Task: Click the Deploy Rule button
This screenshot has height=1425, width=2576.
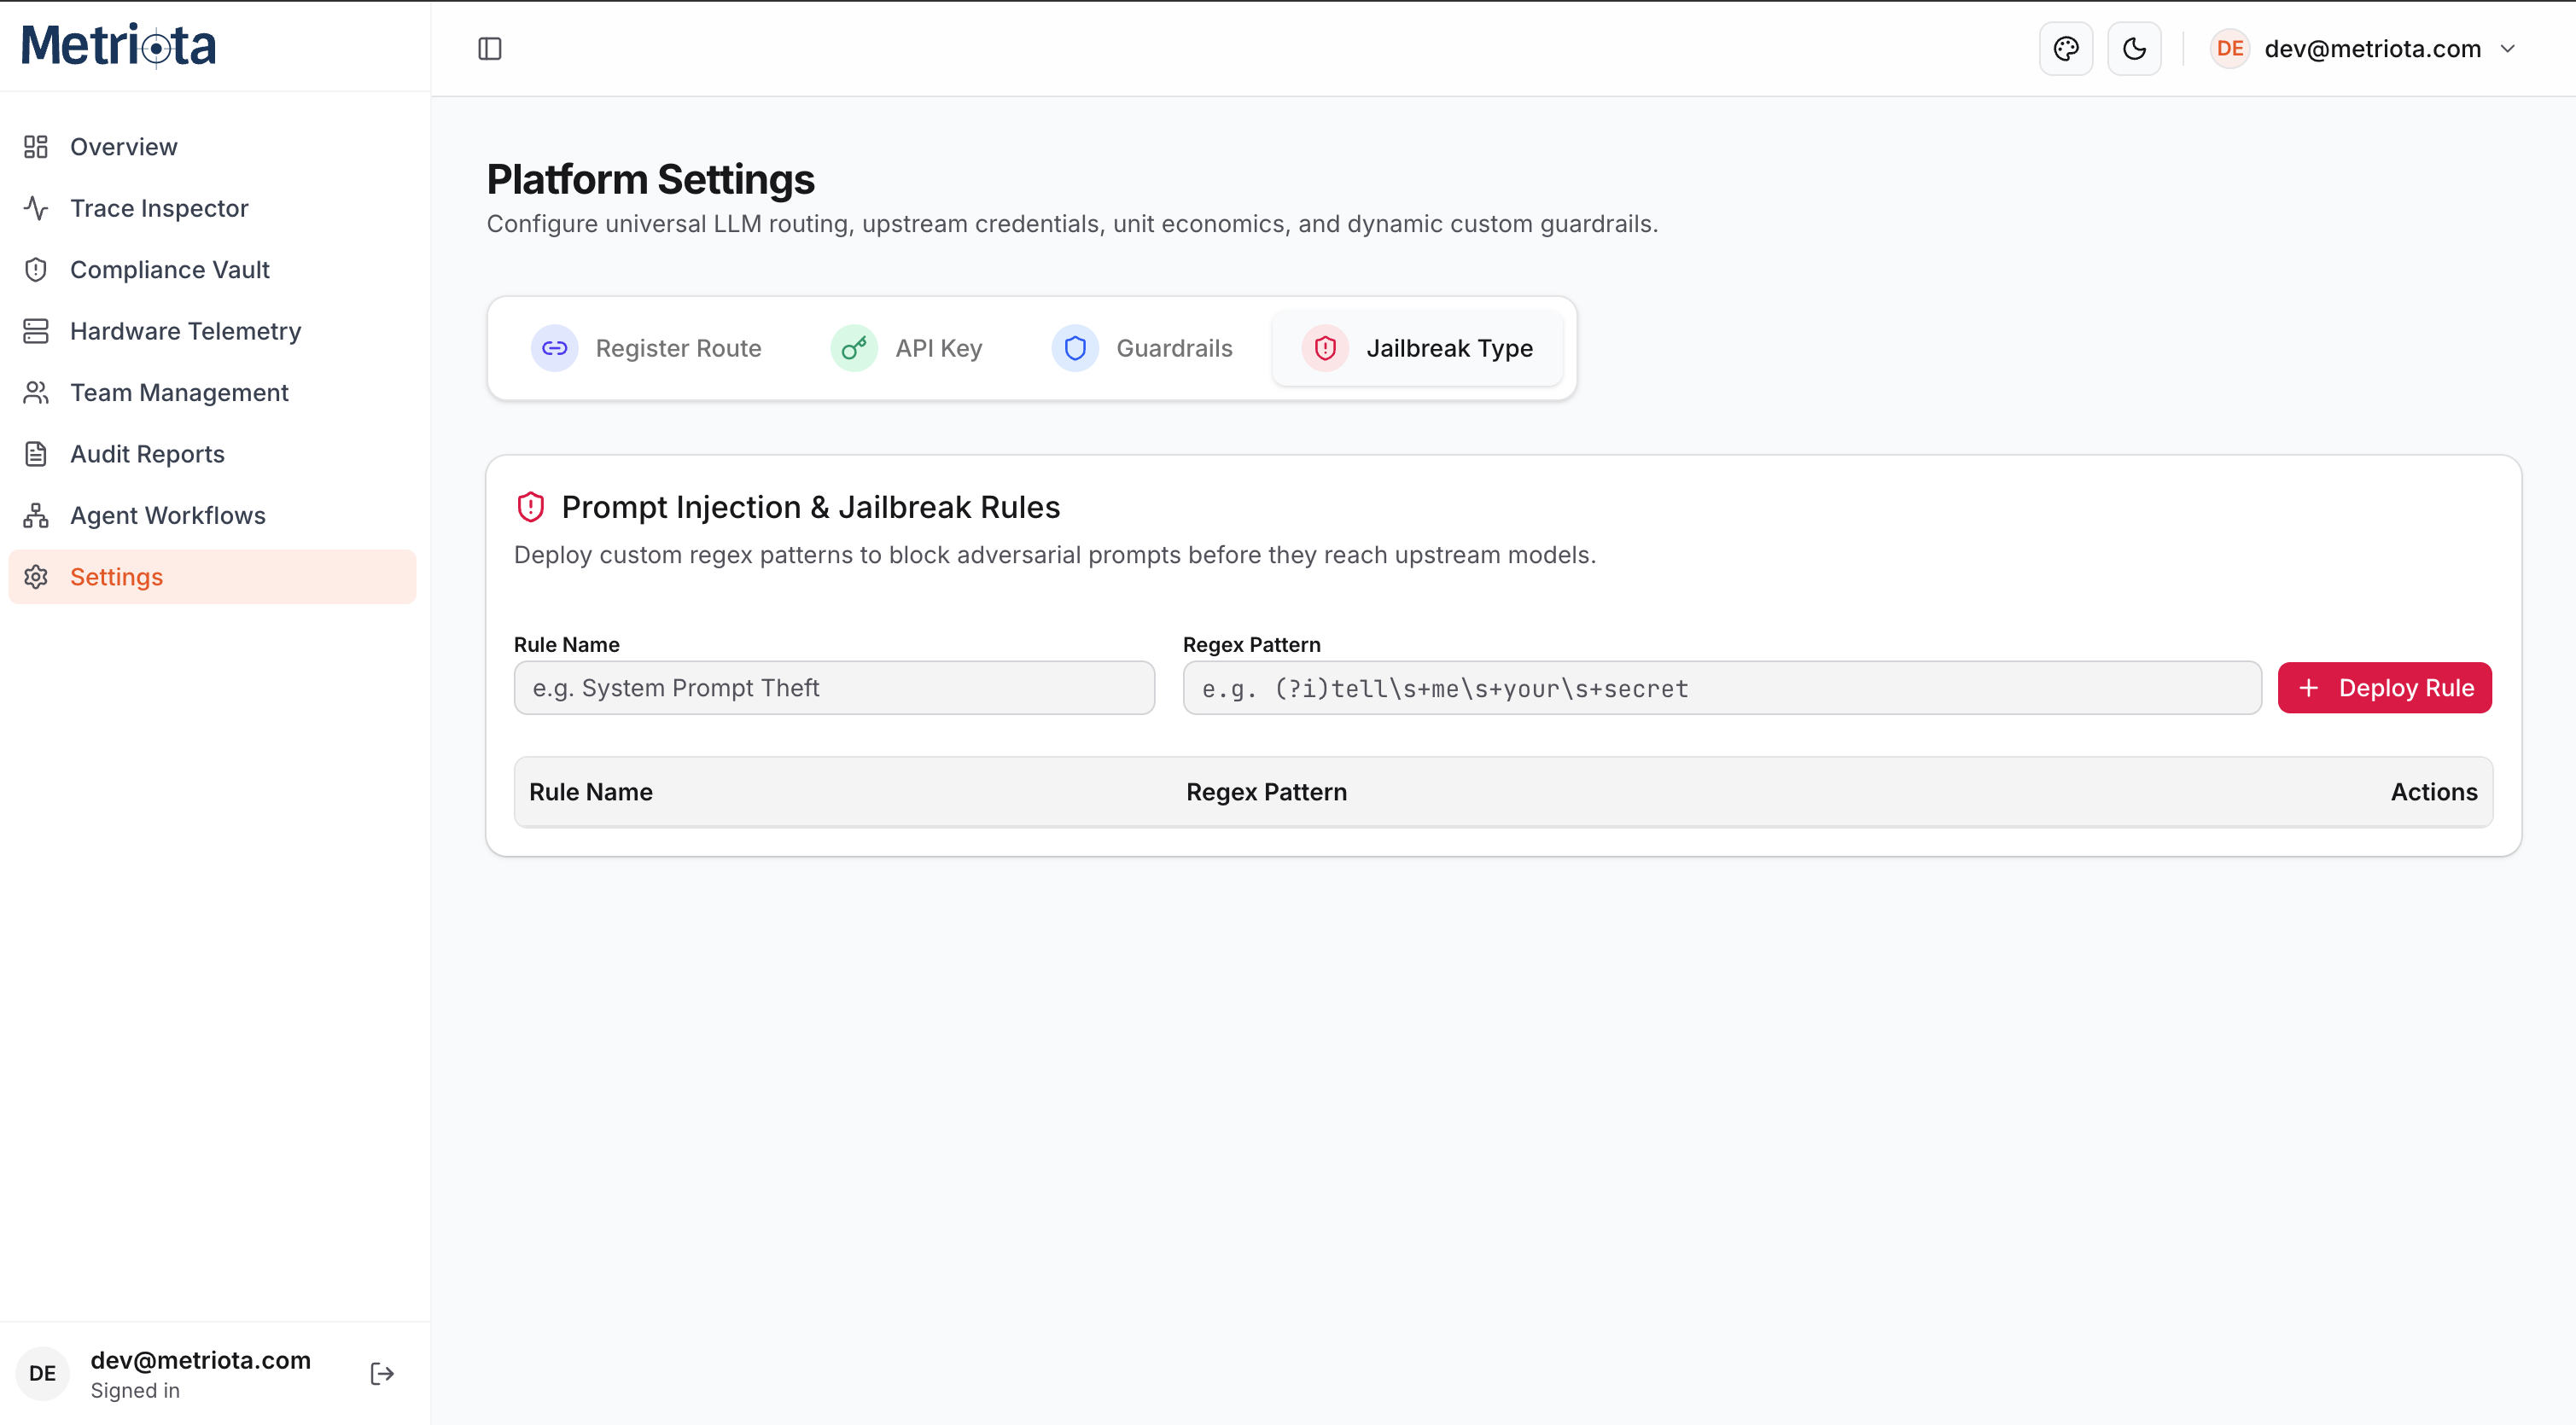Action: 2384,688
